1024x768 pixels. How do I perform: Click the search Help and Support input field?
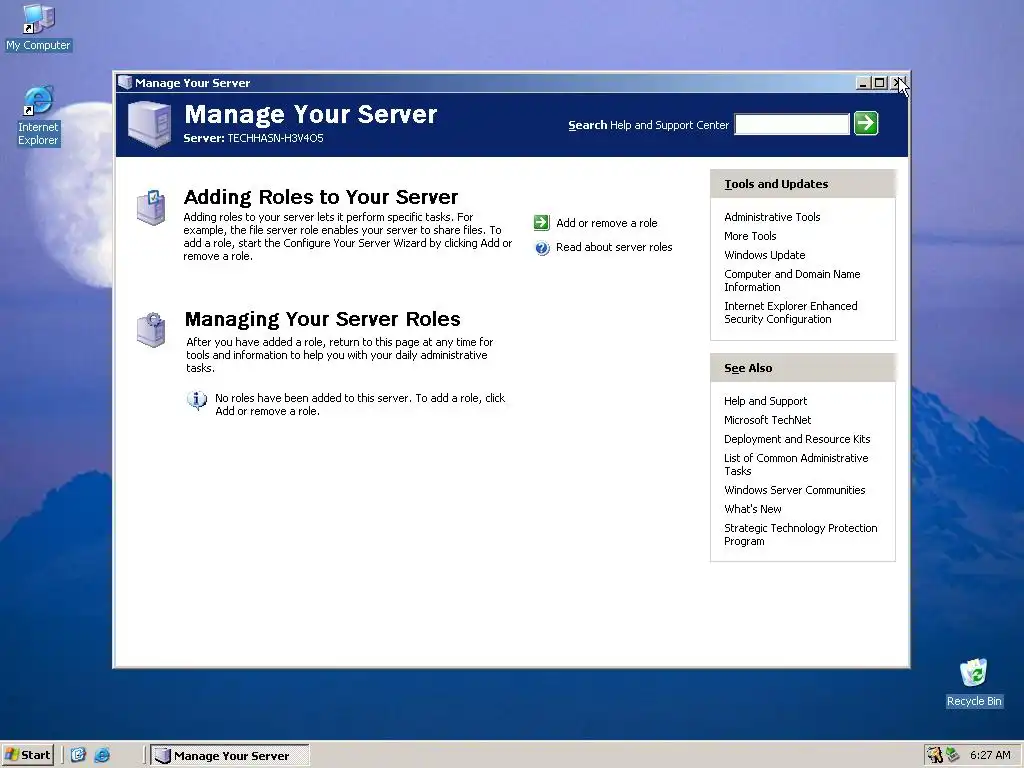(792, 124)
